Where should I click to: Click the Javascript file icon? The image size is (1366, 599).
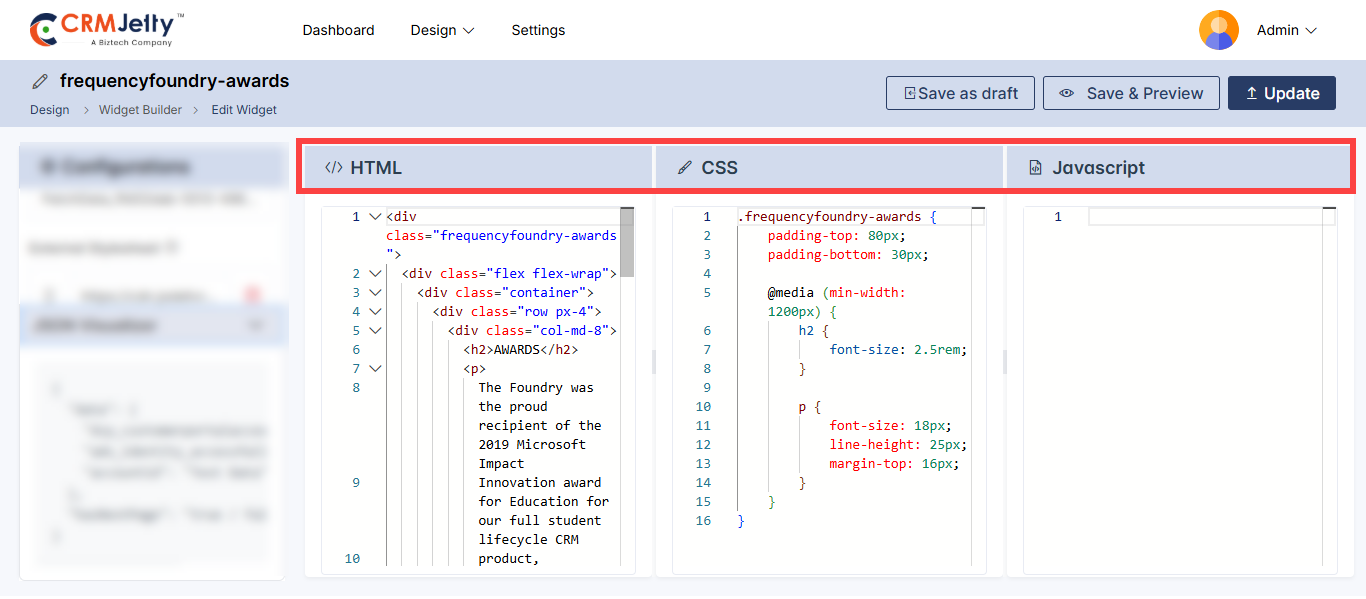1036,168
